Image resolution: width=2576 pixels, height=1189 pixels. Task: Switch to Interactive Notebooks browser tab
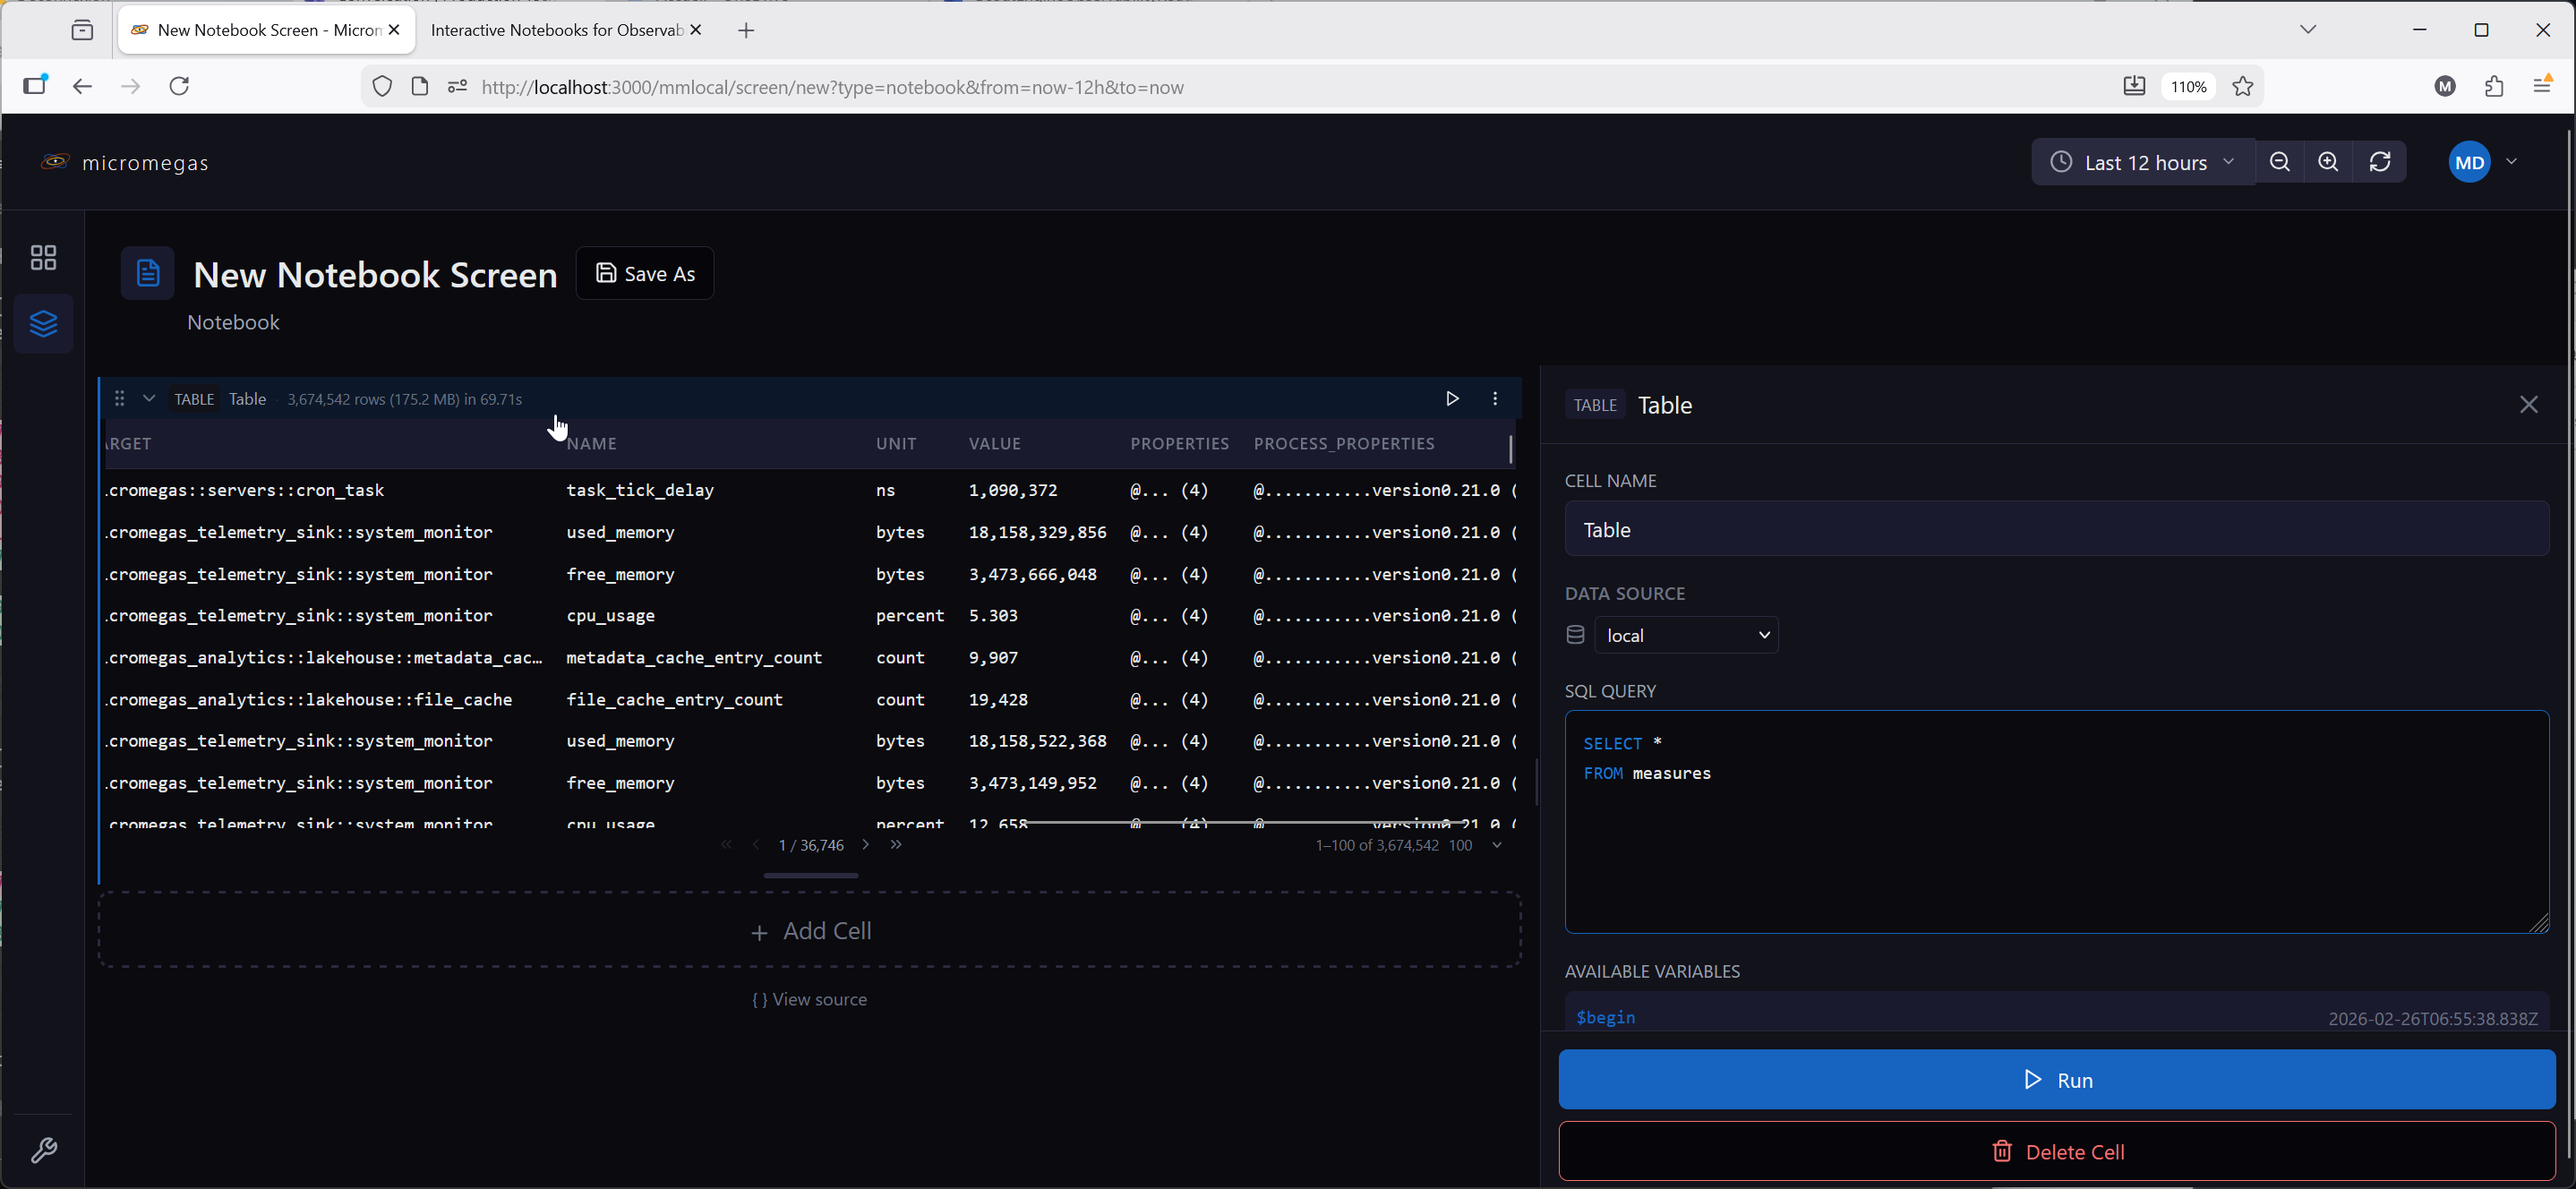556,30
